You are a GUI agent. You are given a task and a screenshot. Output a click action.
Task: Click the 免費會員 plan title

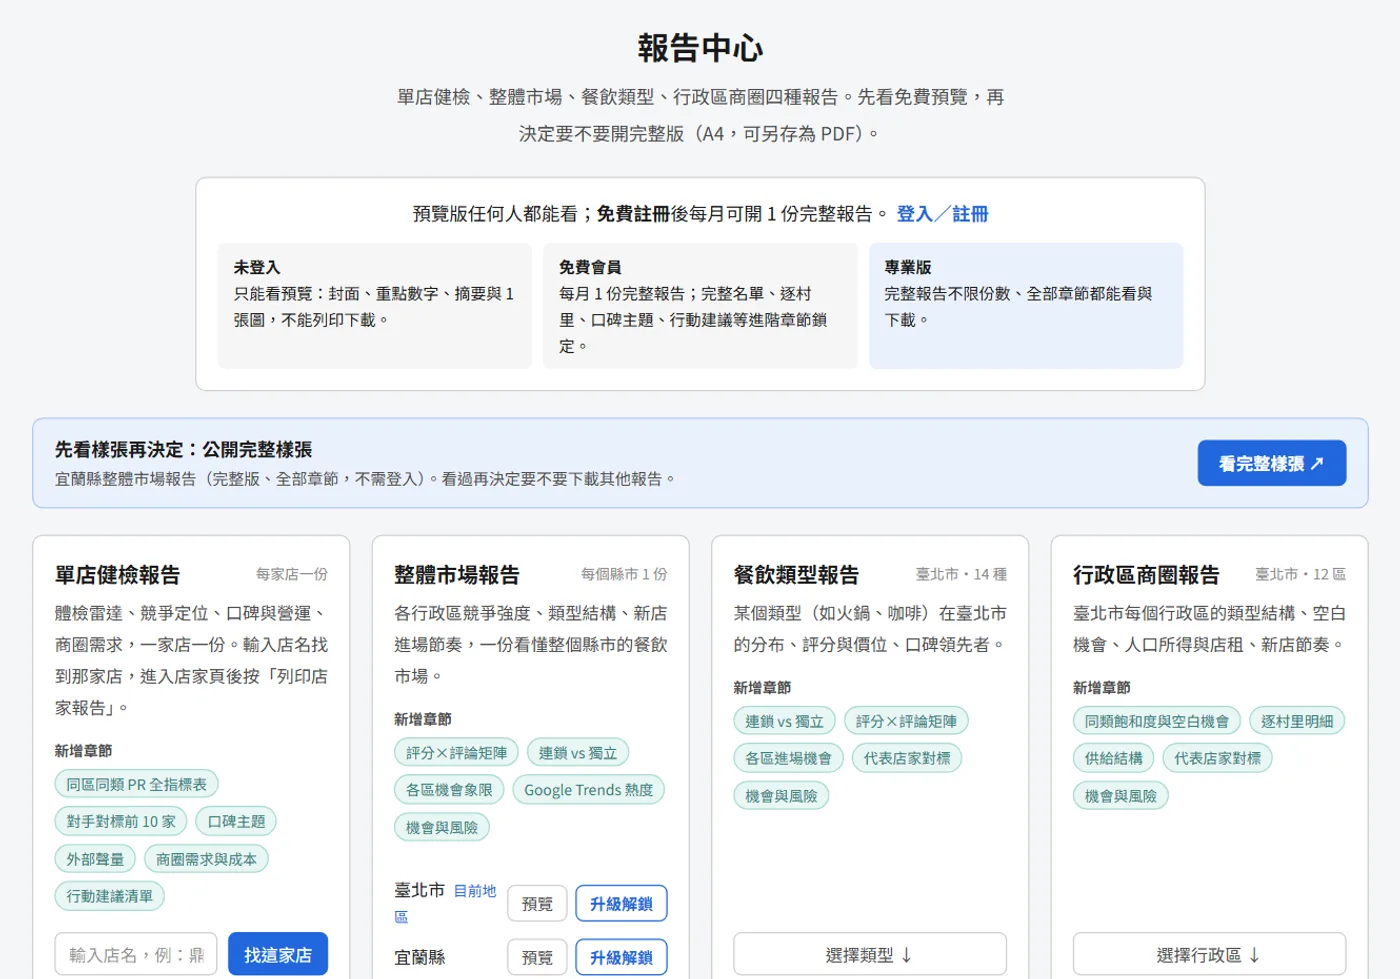point(590,267)
